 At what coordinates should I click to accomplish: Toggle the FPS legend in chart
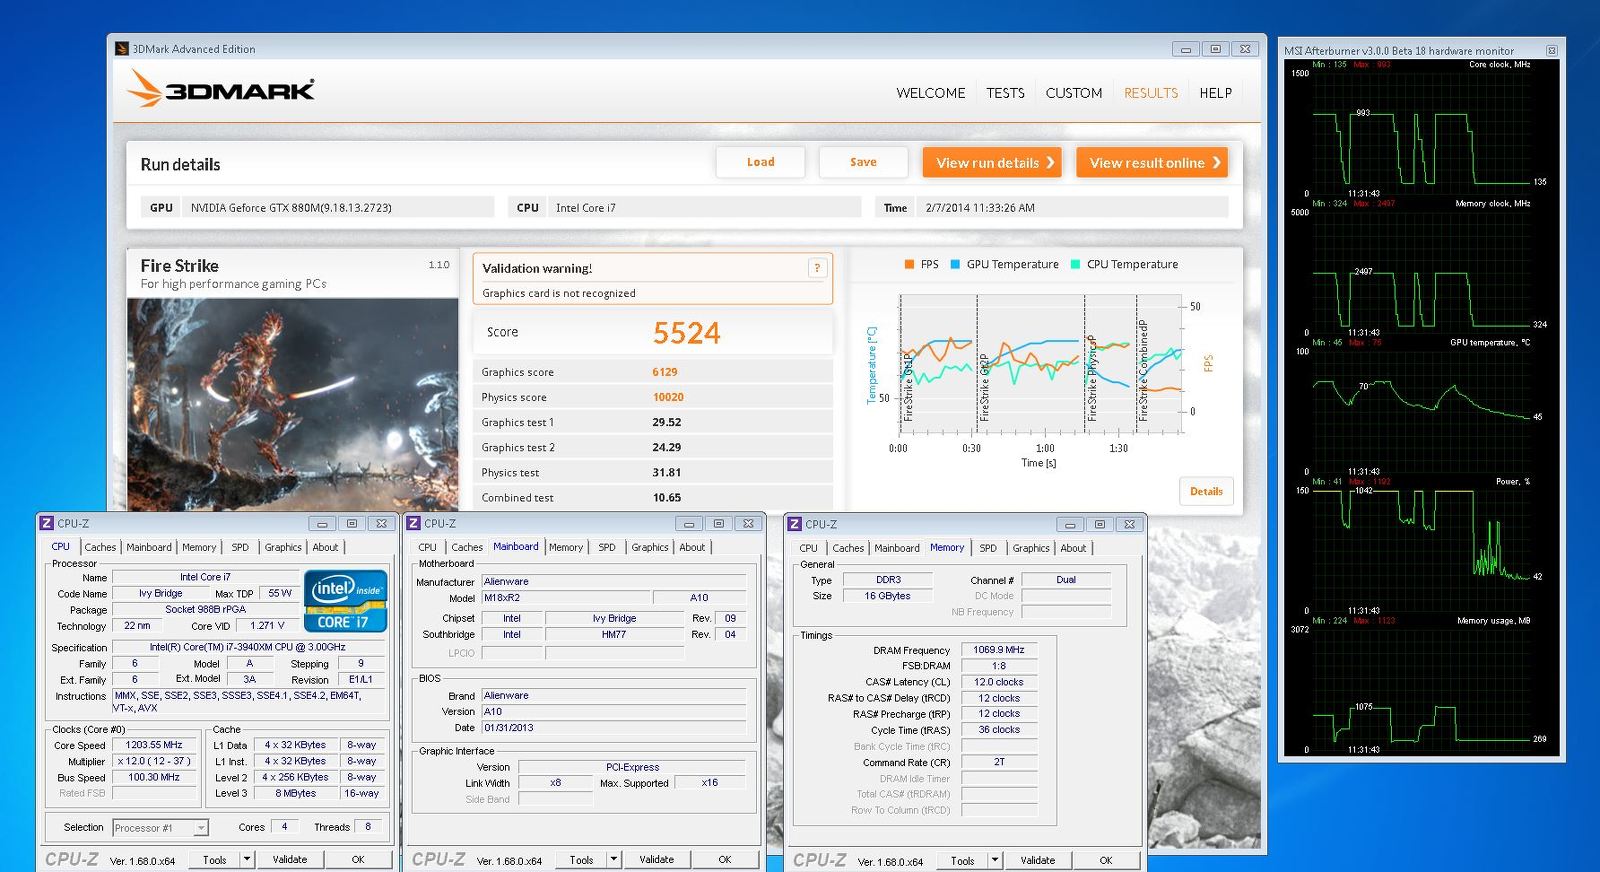[921, 264]
